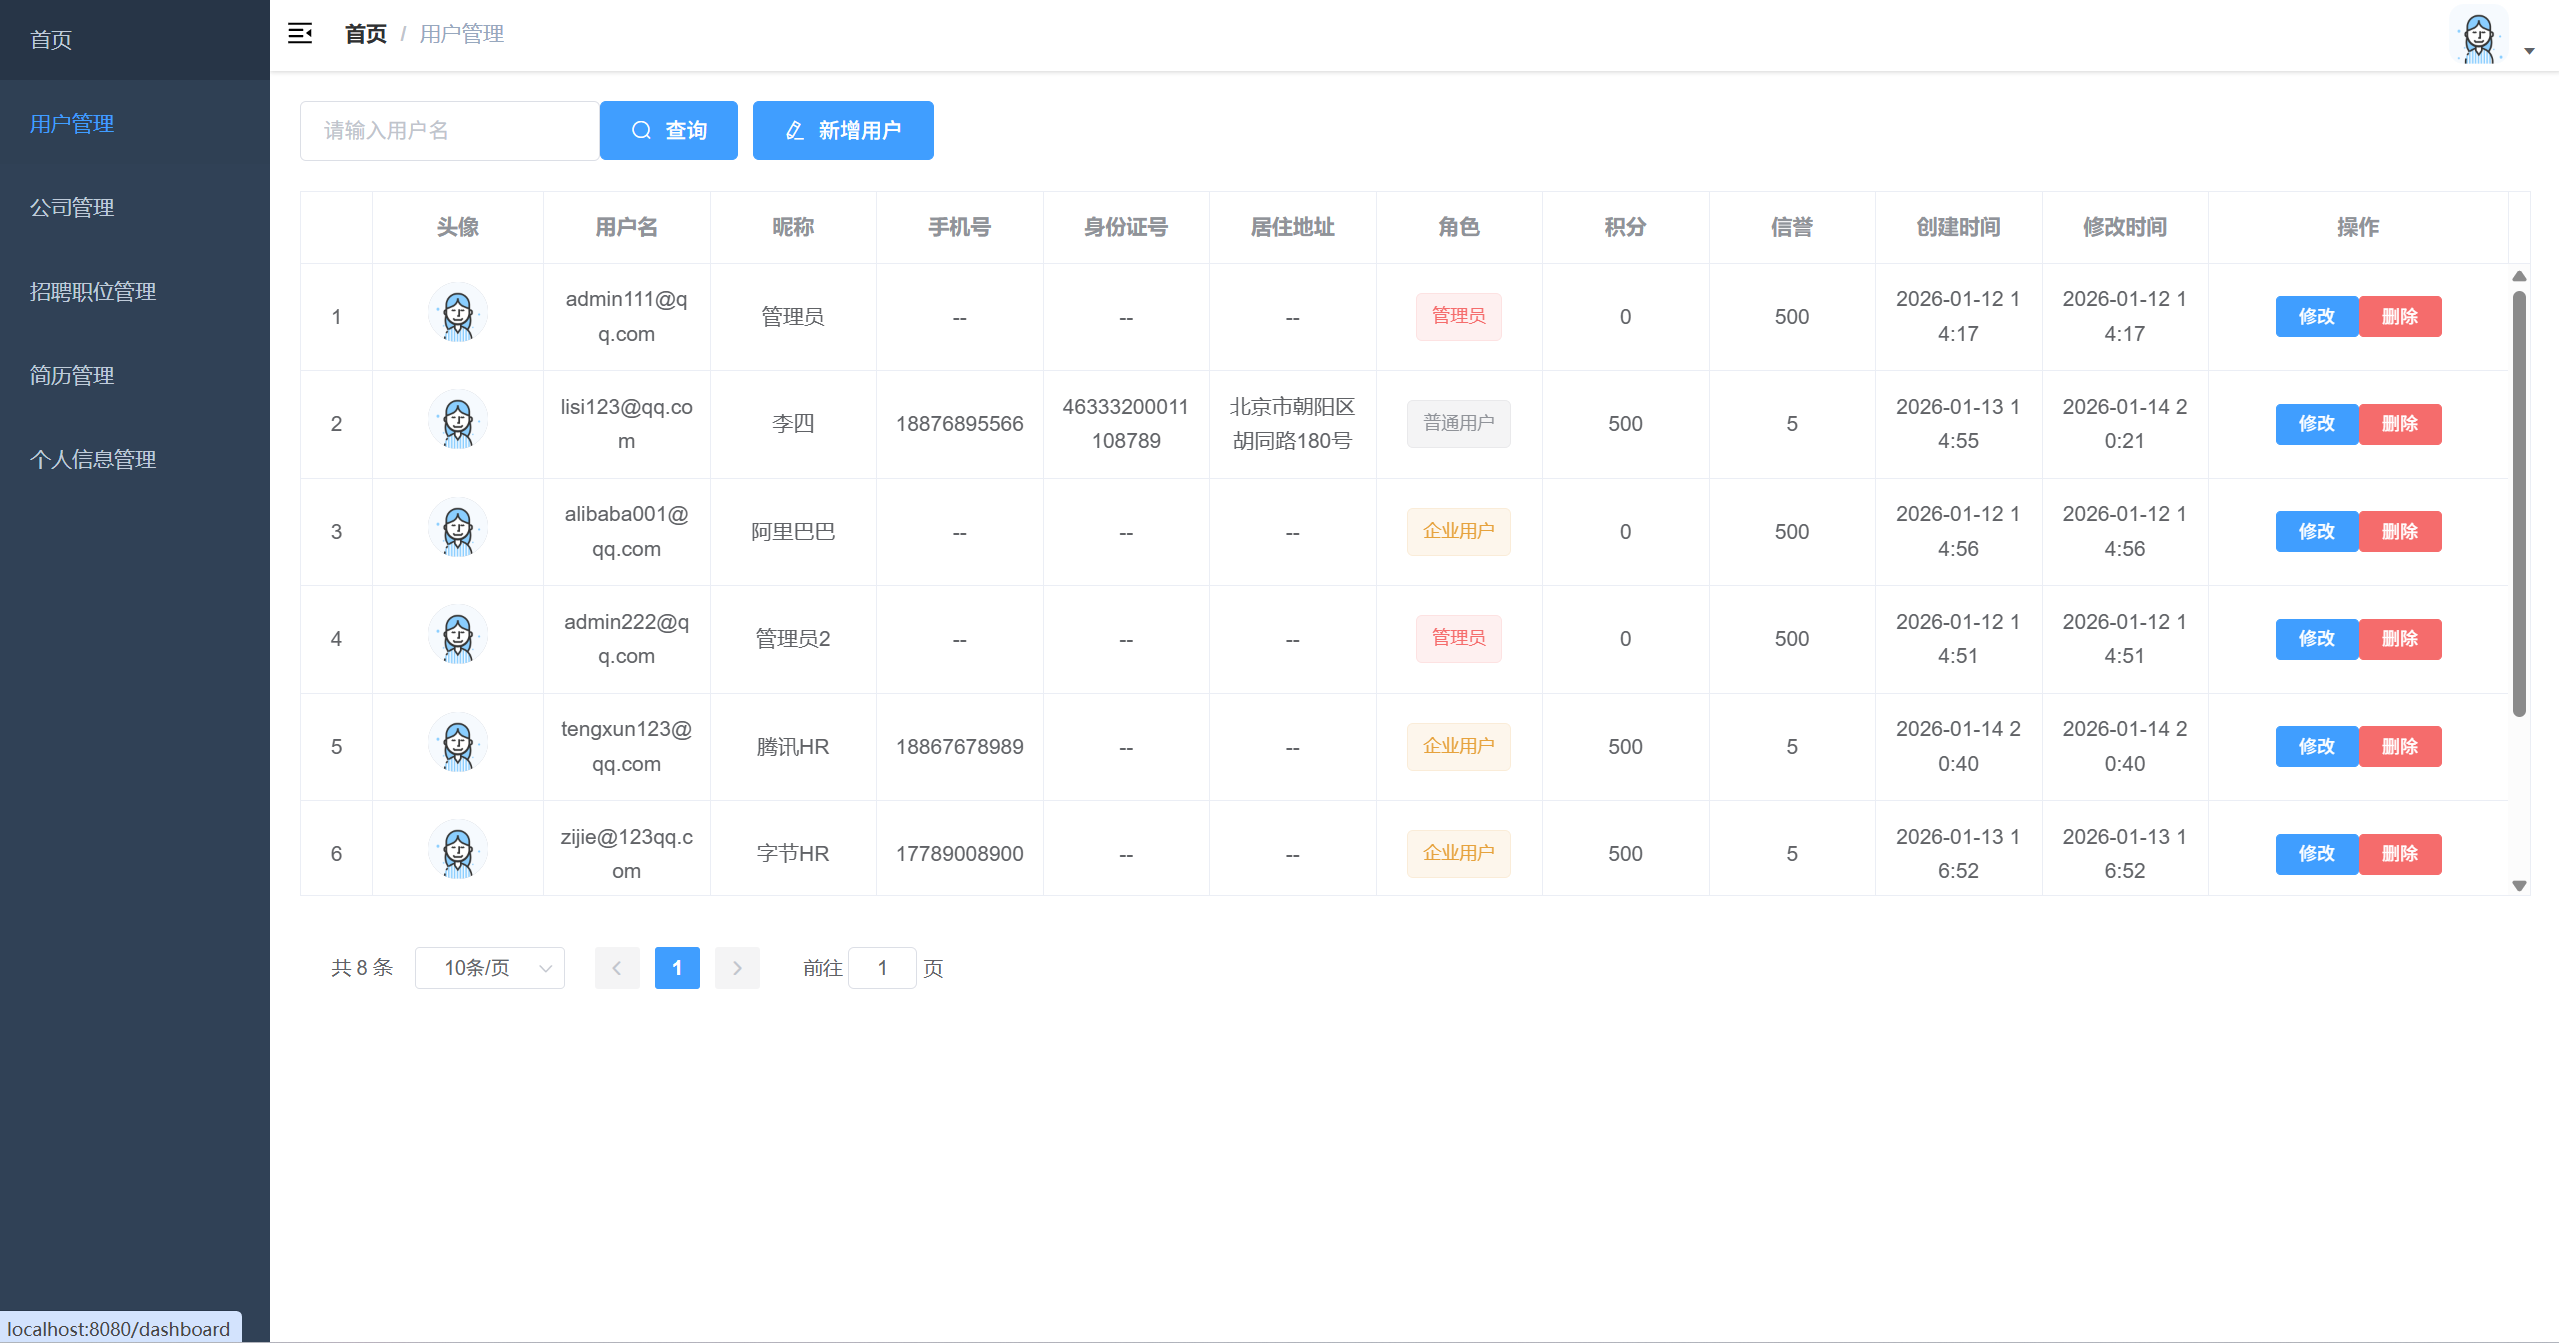Click the 管理员 role tag for admin111
Image resolution: width=2559 pixels, height=1343 pixels.
[x=1458, y=316]
